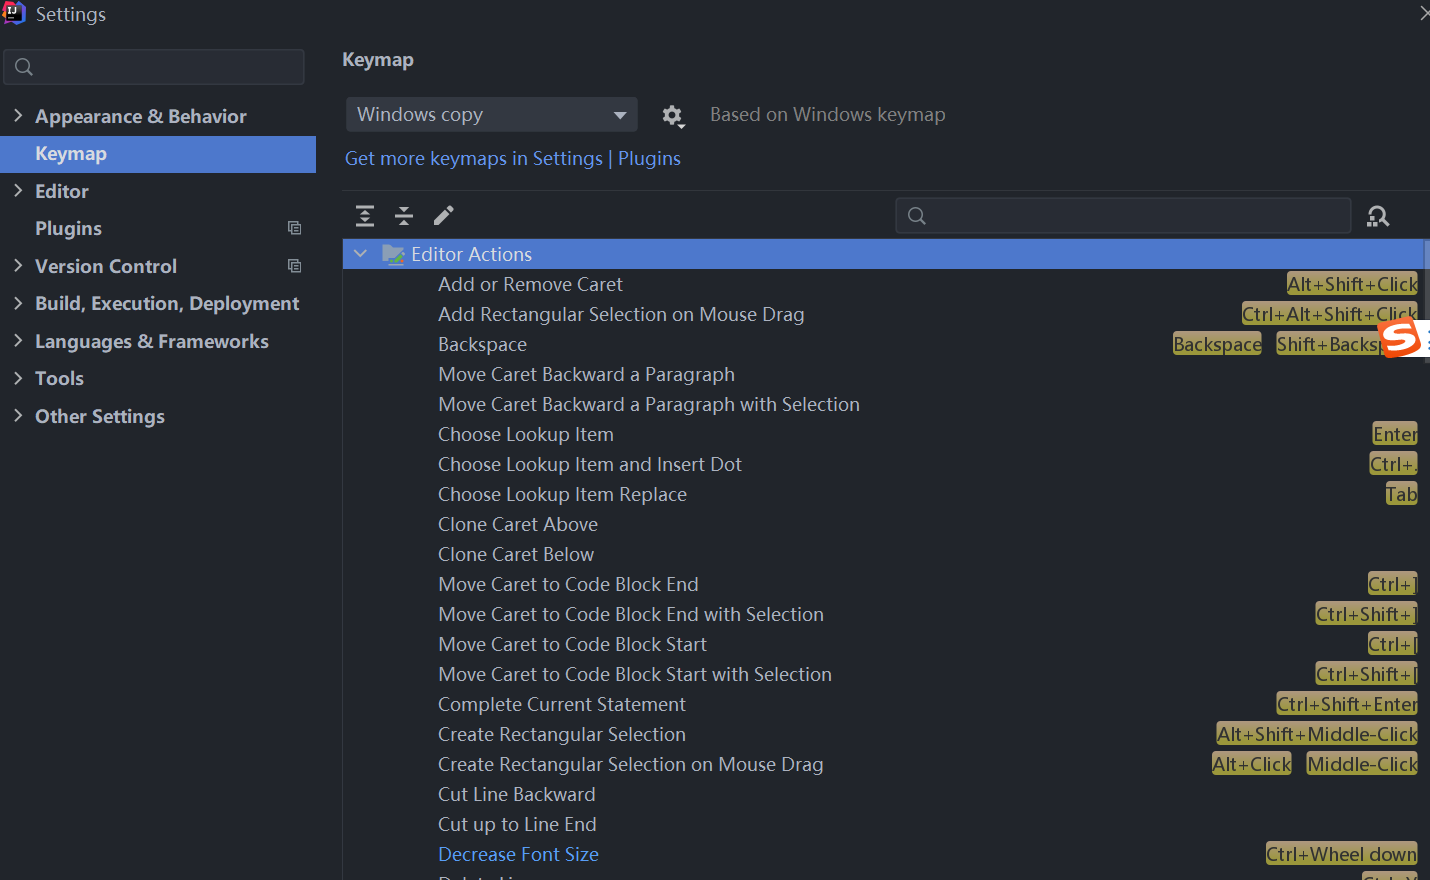Click Find Actions by Shortcut icon
The width and height of the screenshot is (1430, 880).
1378,216
